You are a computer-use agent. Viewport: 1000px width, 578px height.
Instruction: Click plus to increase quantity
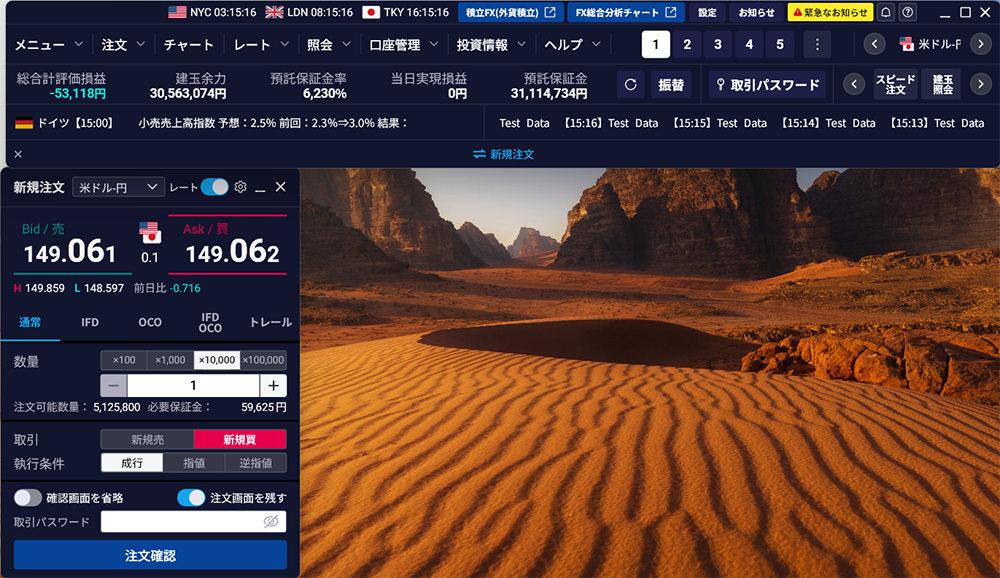(x=273, y=386)
